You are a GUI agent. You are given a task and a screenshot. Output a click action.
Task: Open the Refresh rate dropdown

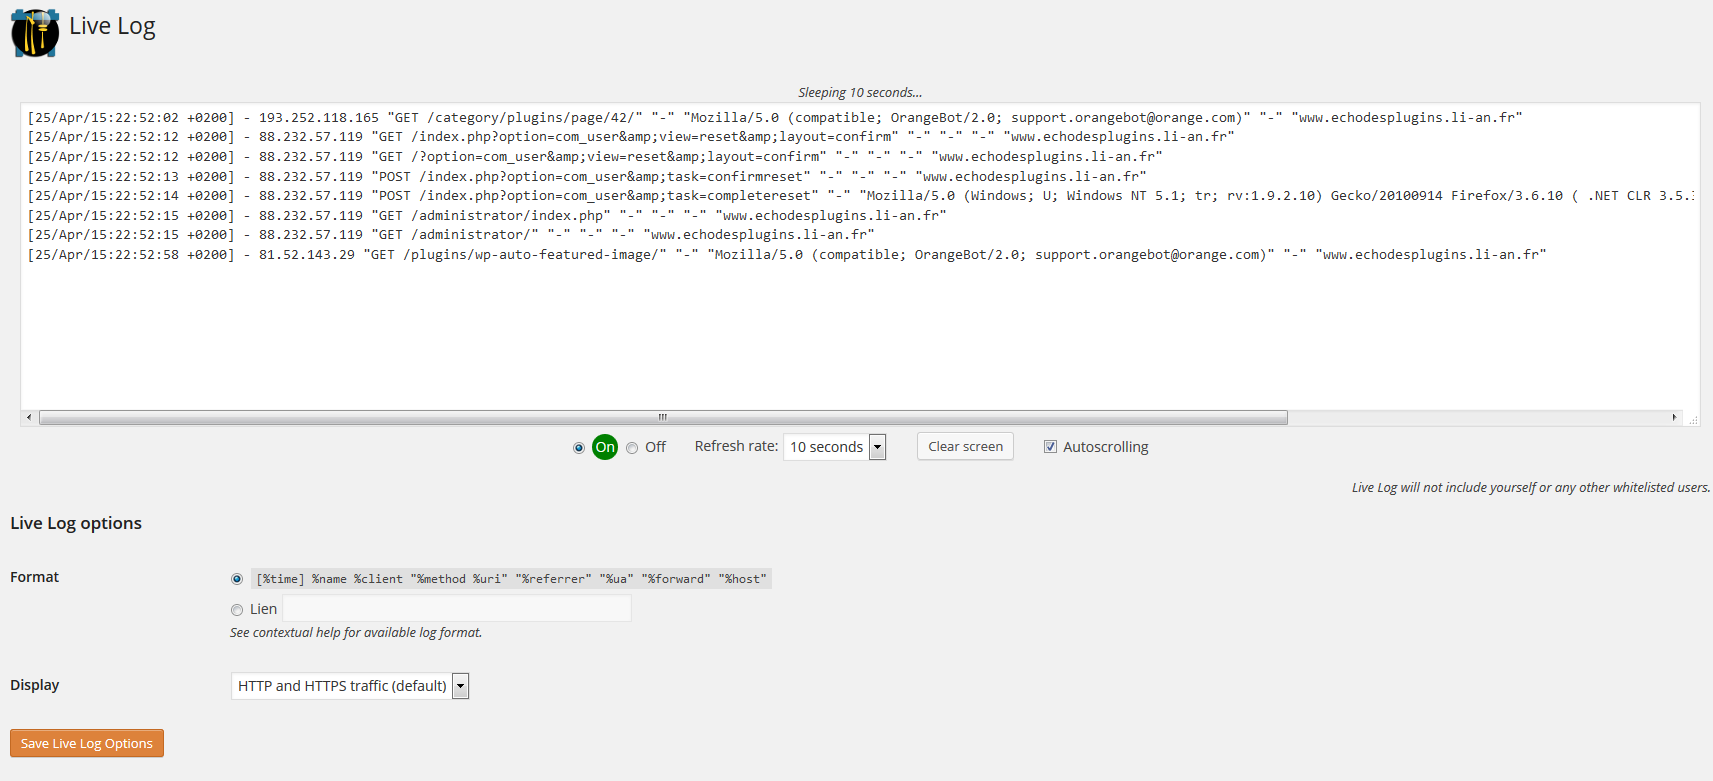[x=835, y=447]
